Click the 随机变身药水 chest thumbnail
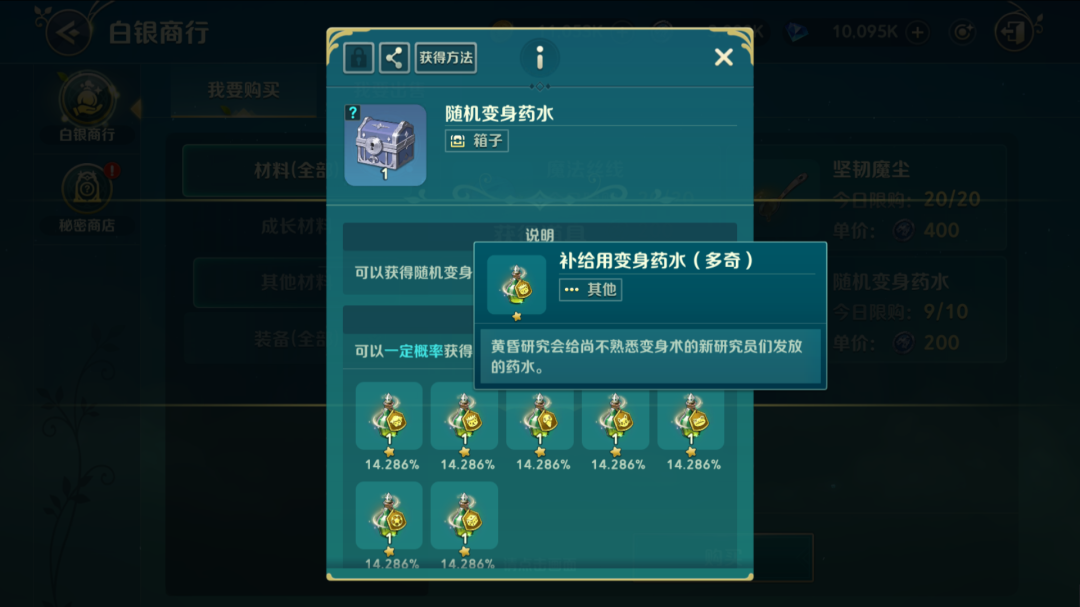The height and width of the screenshot is (607, 1080). [385, 145]
